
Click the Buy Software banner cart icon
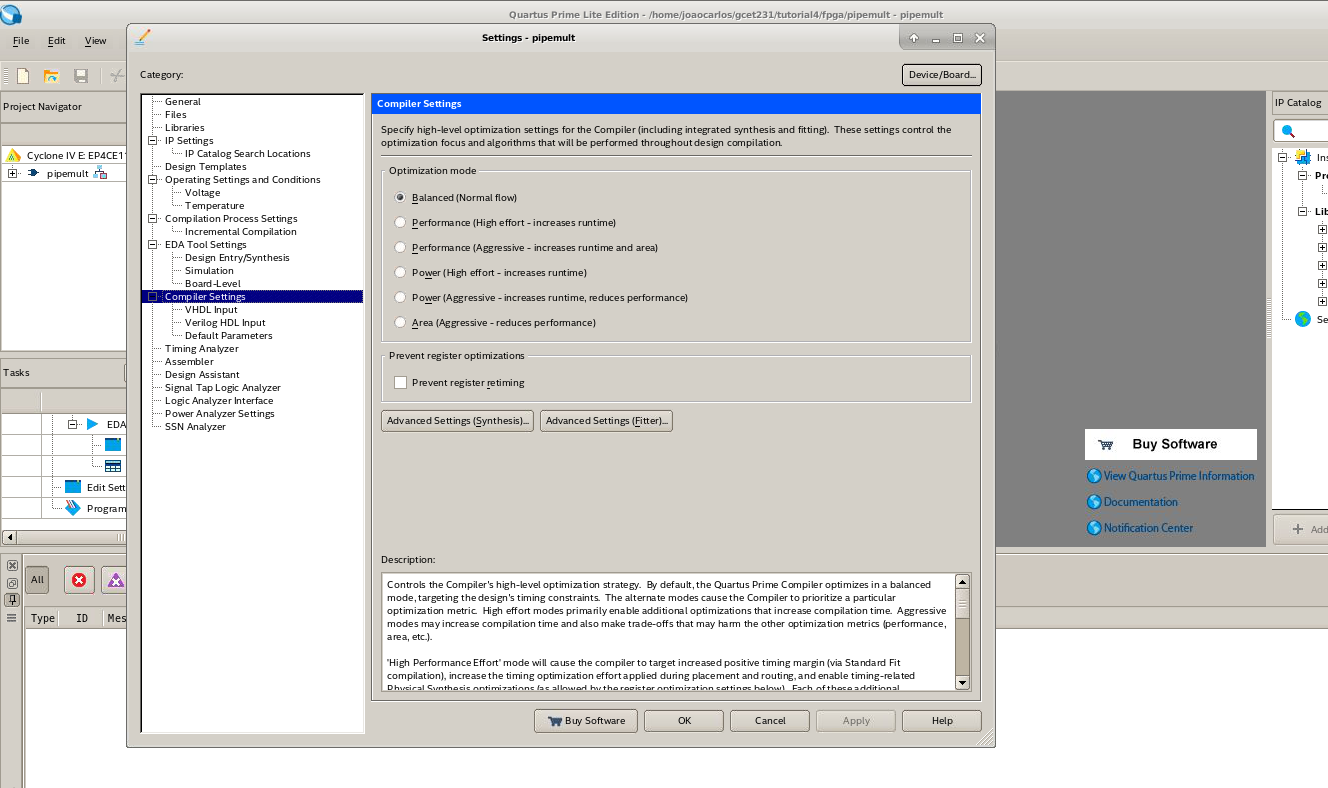[x=1105, y=445]
